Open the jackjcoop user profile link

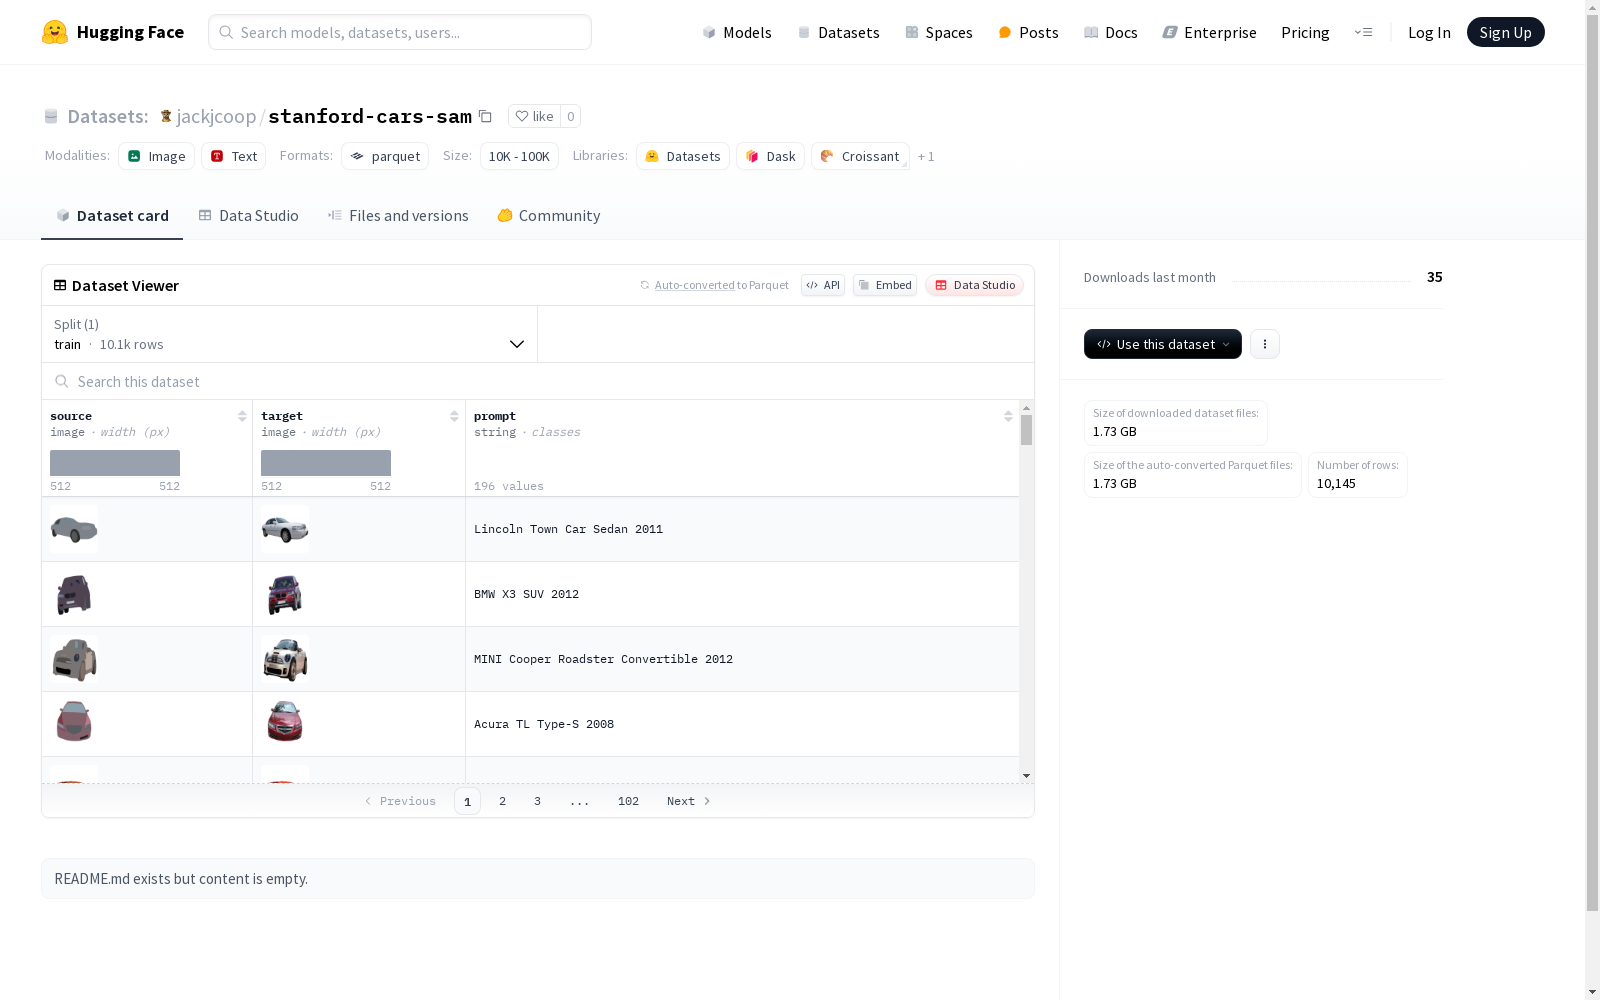coord(216,116)
